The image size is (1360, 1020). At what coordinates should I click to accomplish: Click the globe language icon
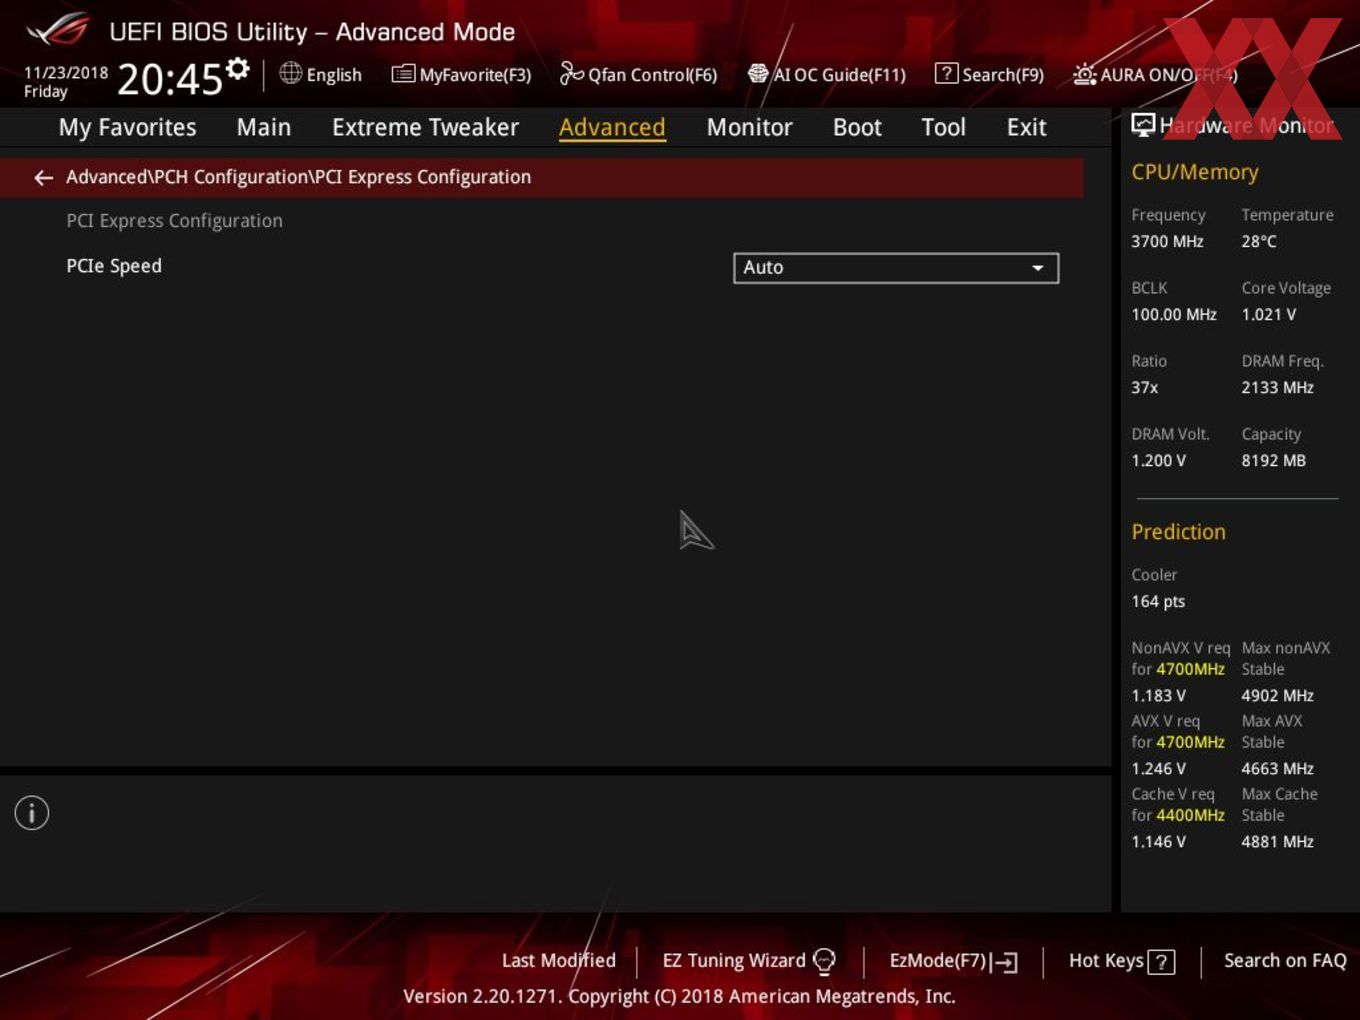click(x=290, y=73)
